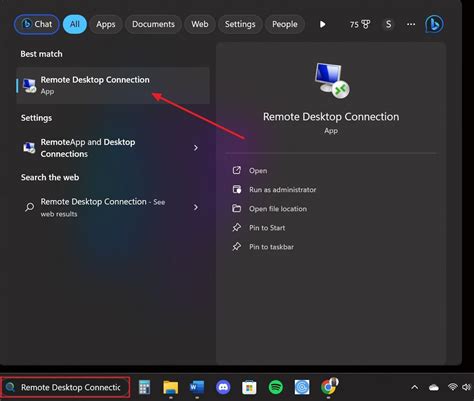
Task: Open the three-dots more options menu
Action: point(411,24)
